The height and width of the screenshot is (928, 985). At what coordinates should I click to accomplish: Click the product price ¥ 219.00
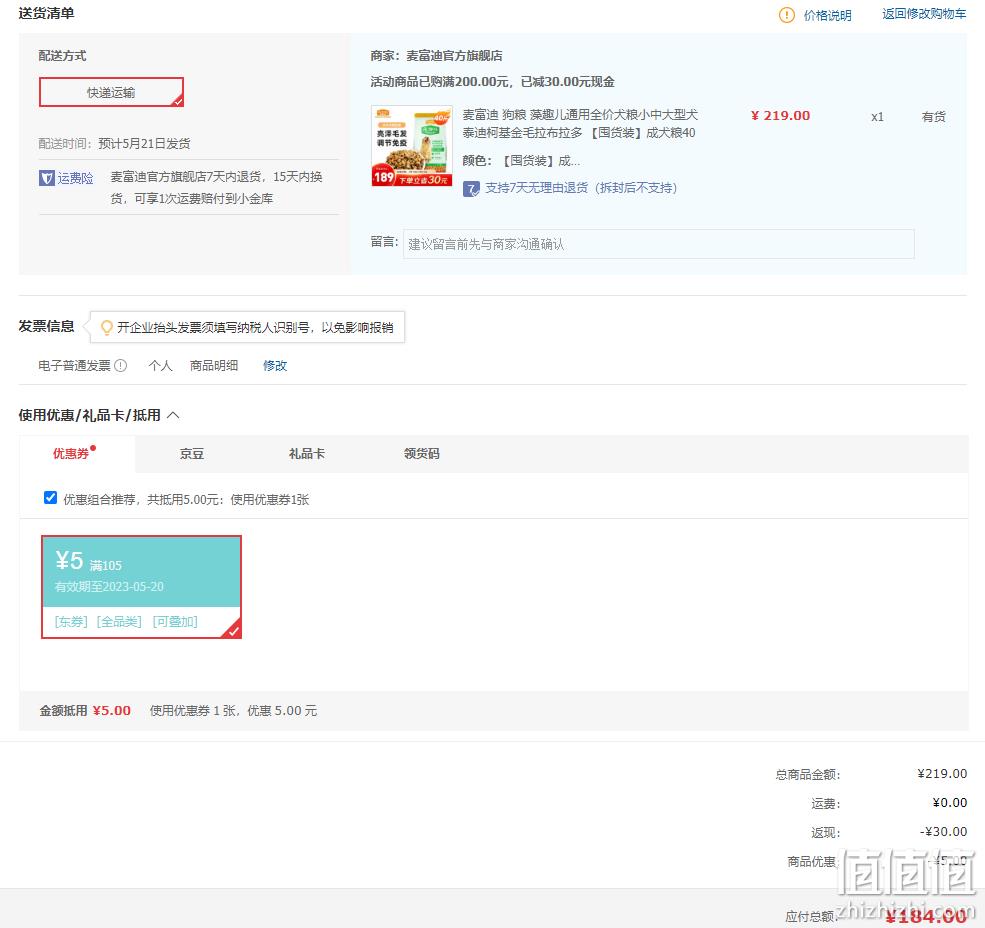click(x=780, y=116)
